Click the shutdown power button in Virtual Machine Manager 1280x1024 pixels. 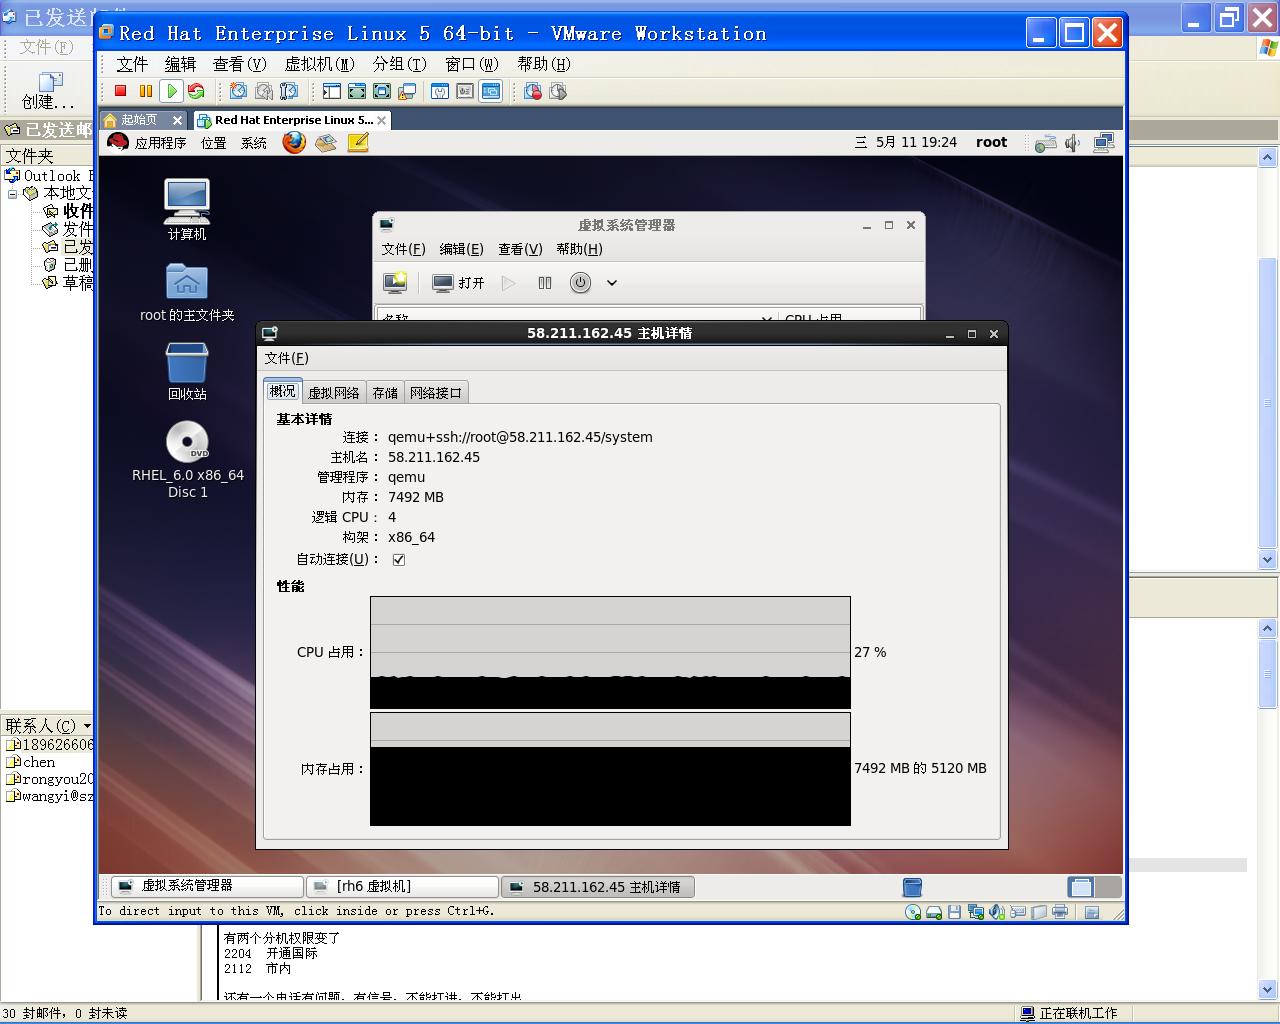[x=580, y=283]
